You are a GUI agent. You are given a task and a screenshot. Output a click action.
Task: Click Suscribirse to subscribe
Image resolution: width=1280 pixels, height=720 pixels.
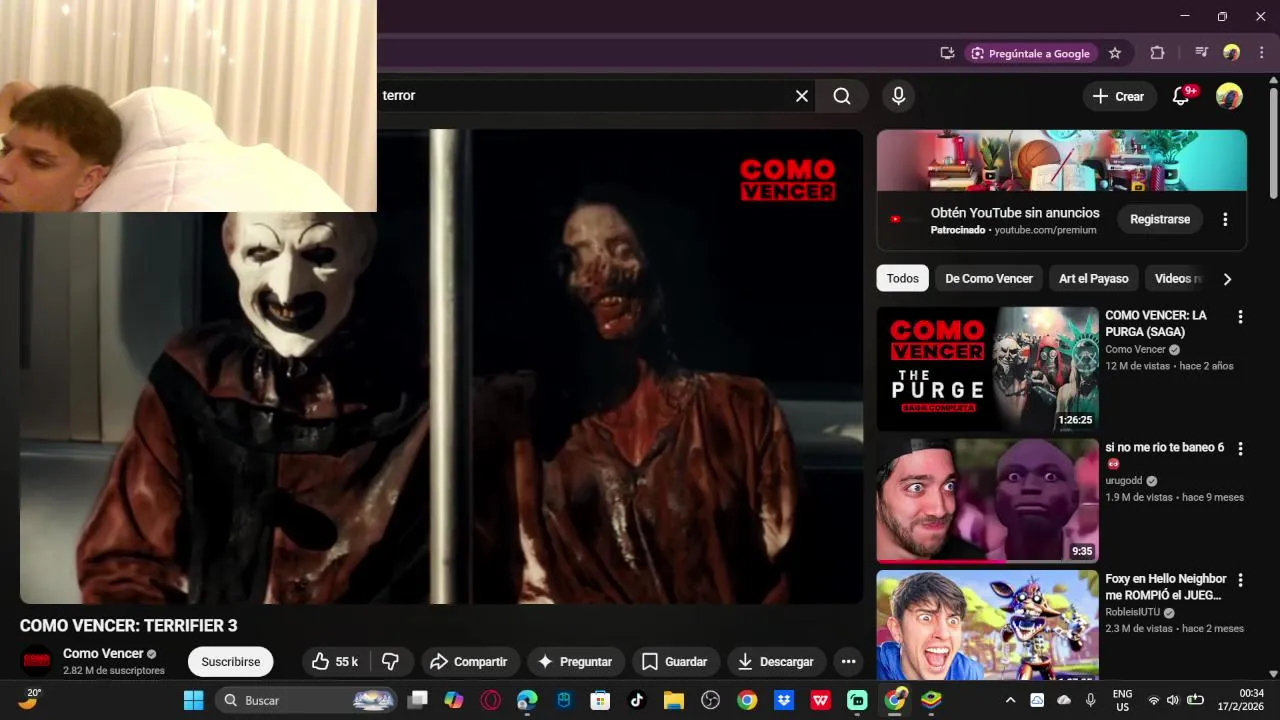[x=230, y=662]
